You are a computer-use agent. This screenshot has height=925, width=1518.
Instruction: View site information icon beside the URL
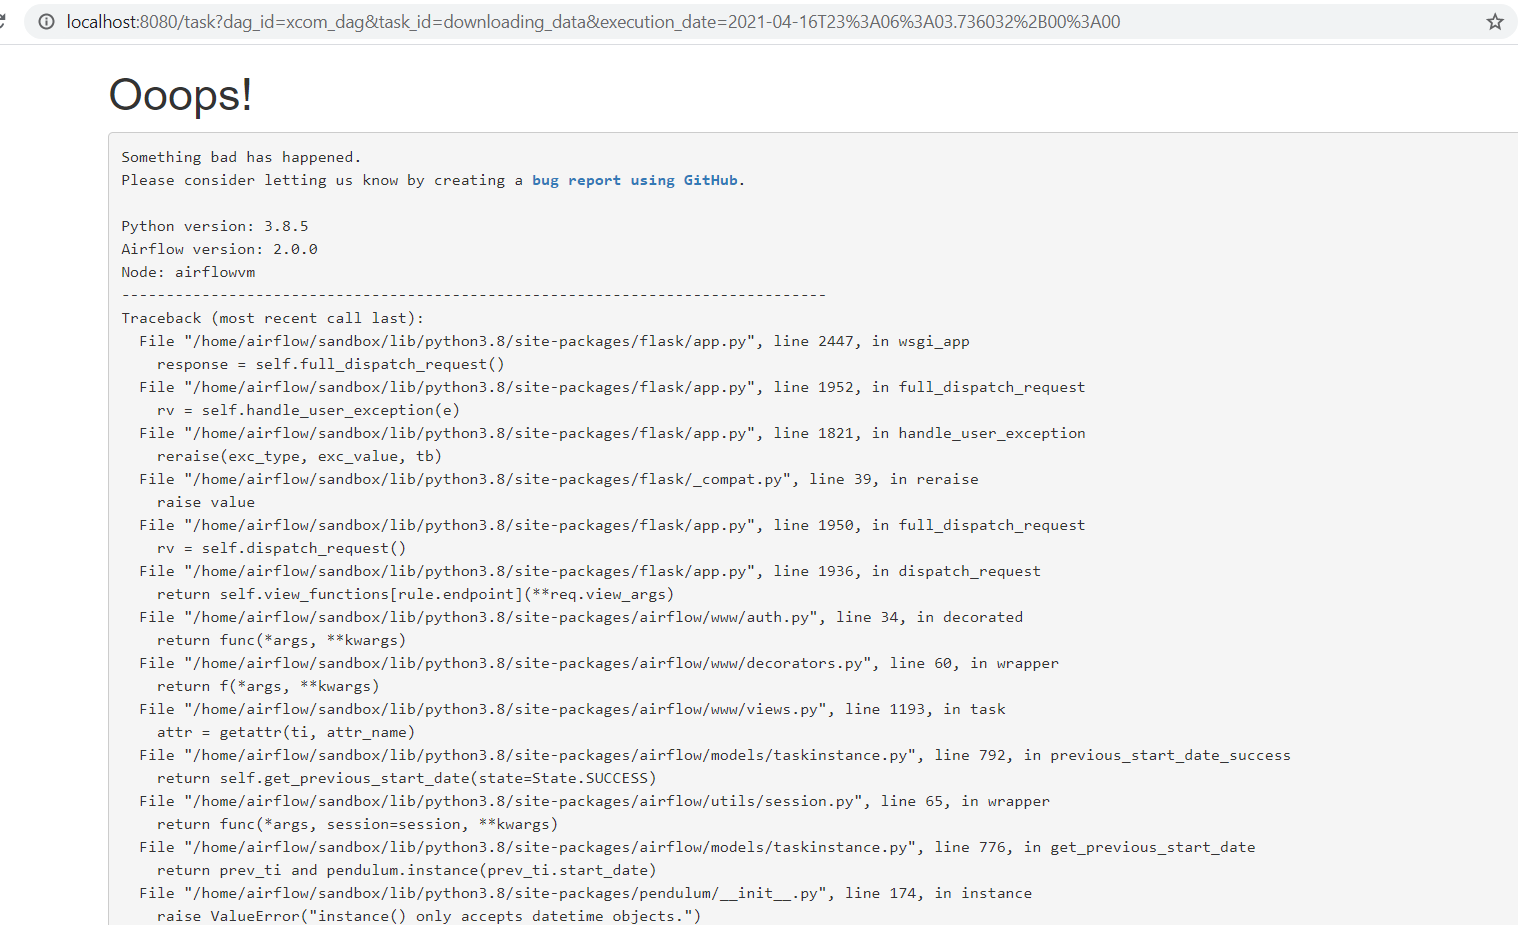[x=46, y=22]
